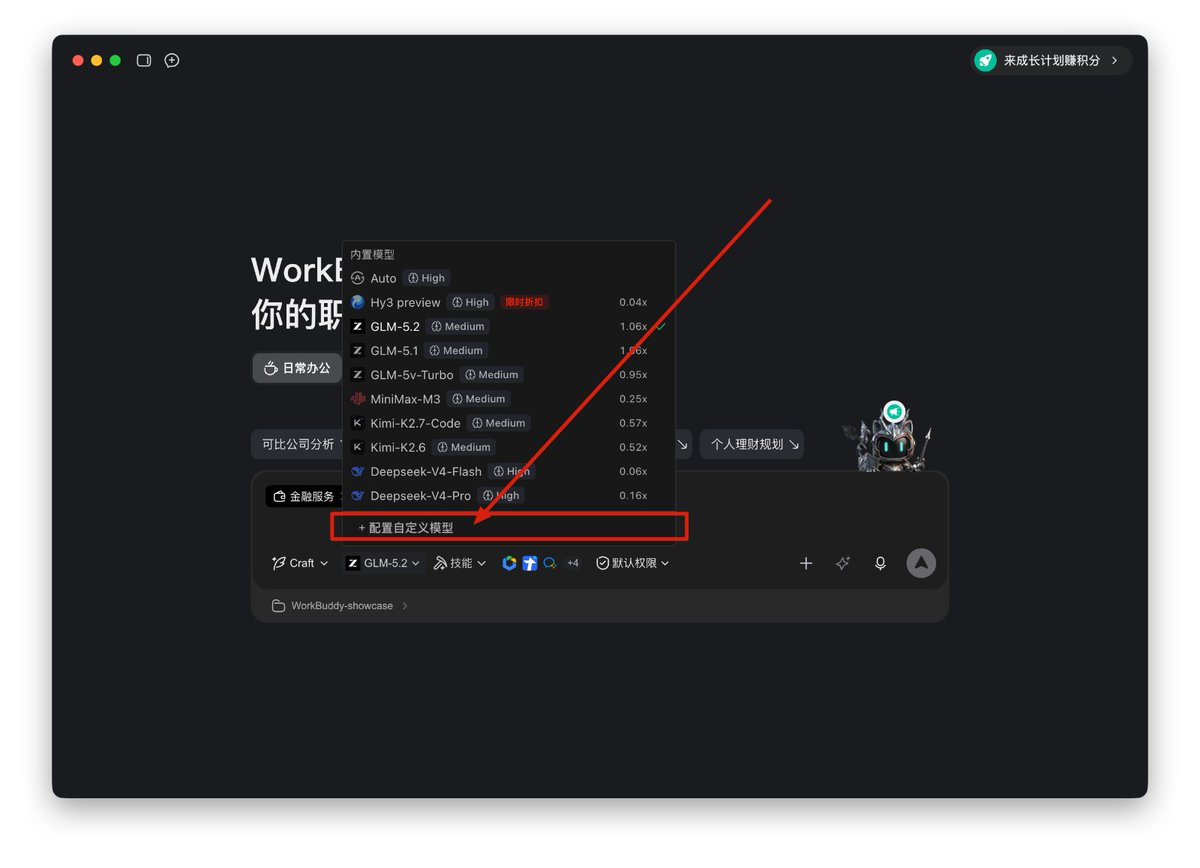Image resolution: width=1200 pixels, height=868 pixels.
Task: Click the sparkle prompt enhance icon
Action: click(x=843, y=563)
